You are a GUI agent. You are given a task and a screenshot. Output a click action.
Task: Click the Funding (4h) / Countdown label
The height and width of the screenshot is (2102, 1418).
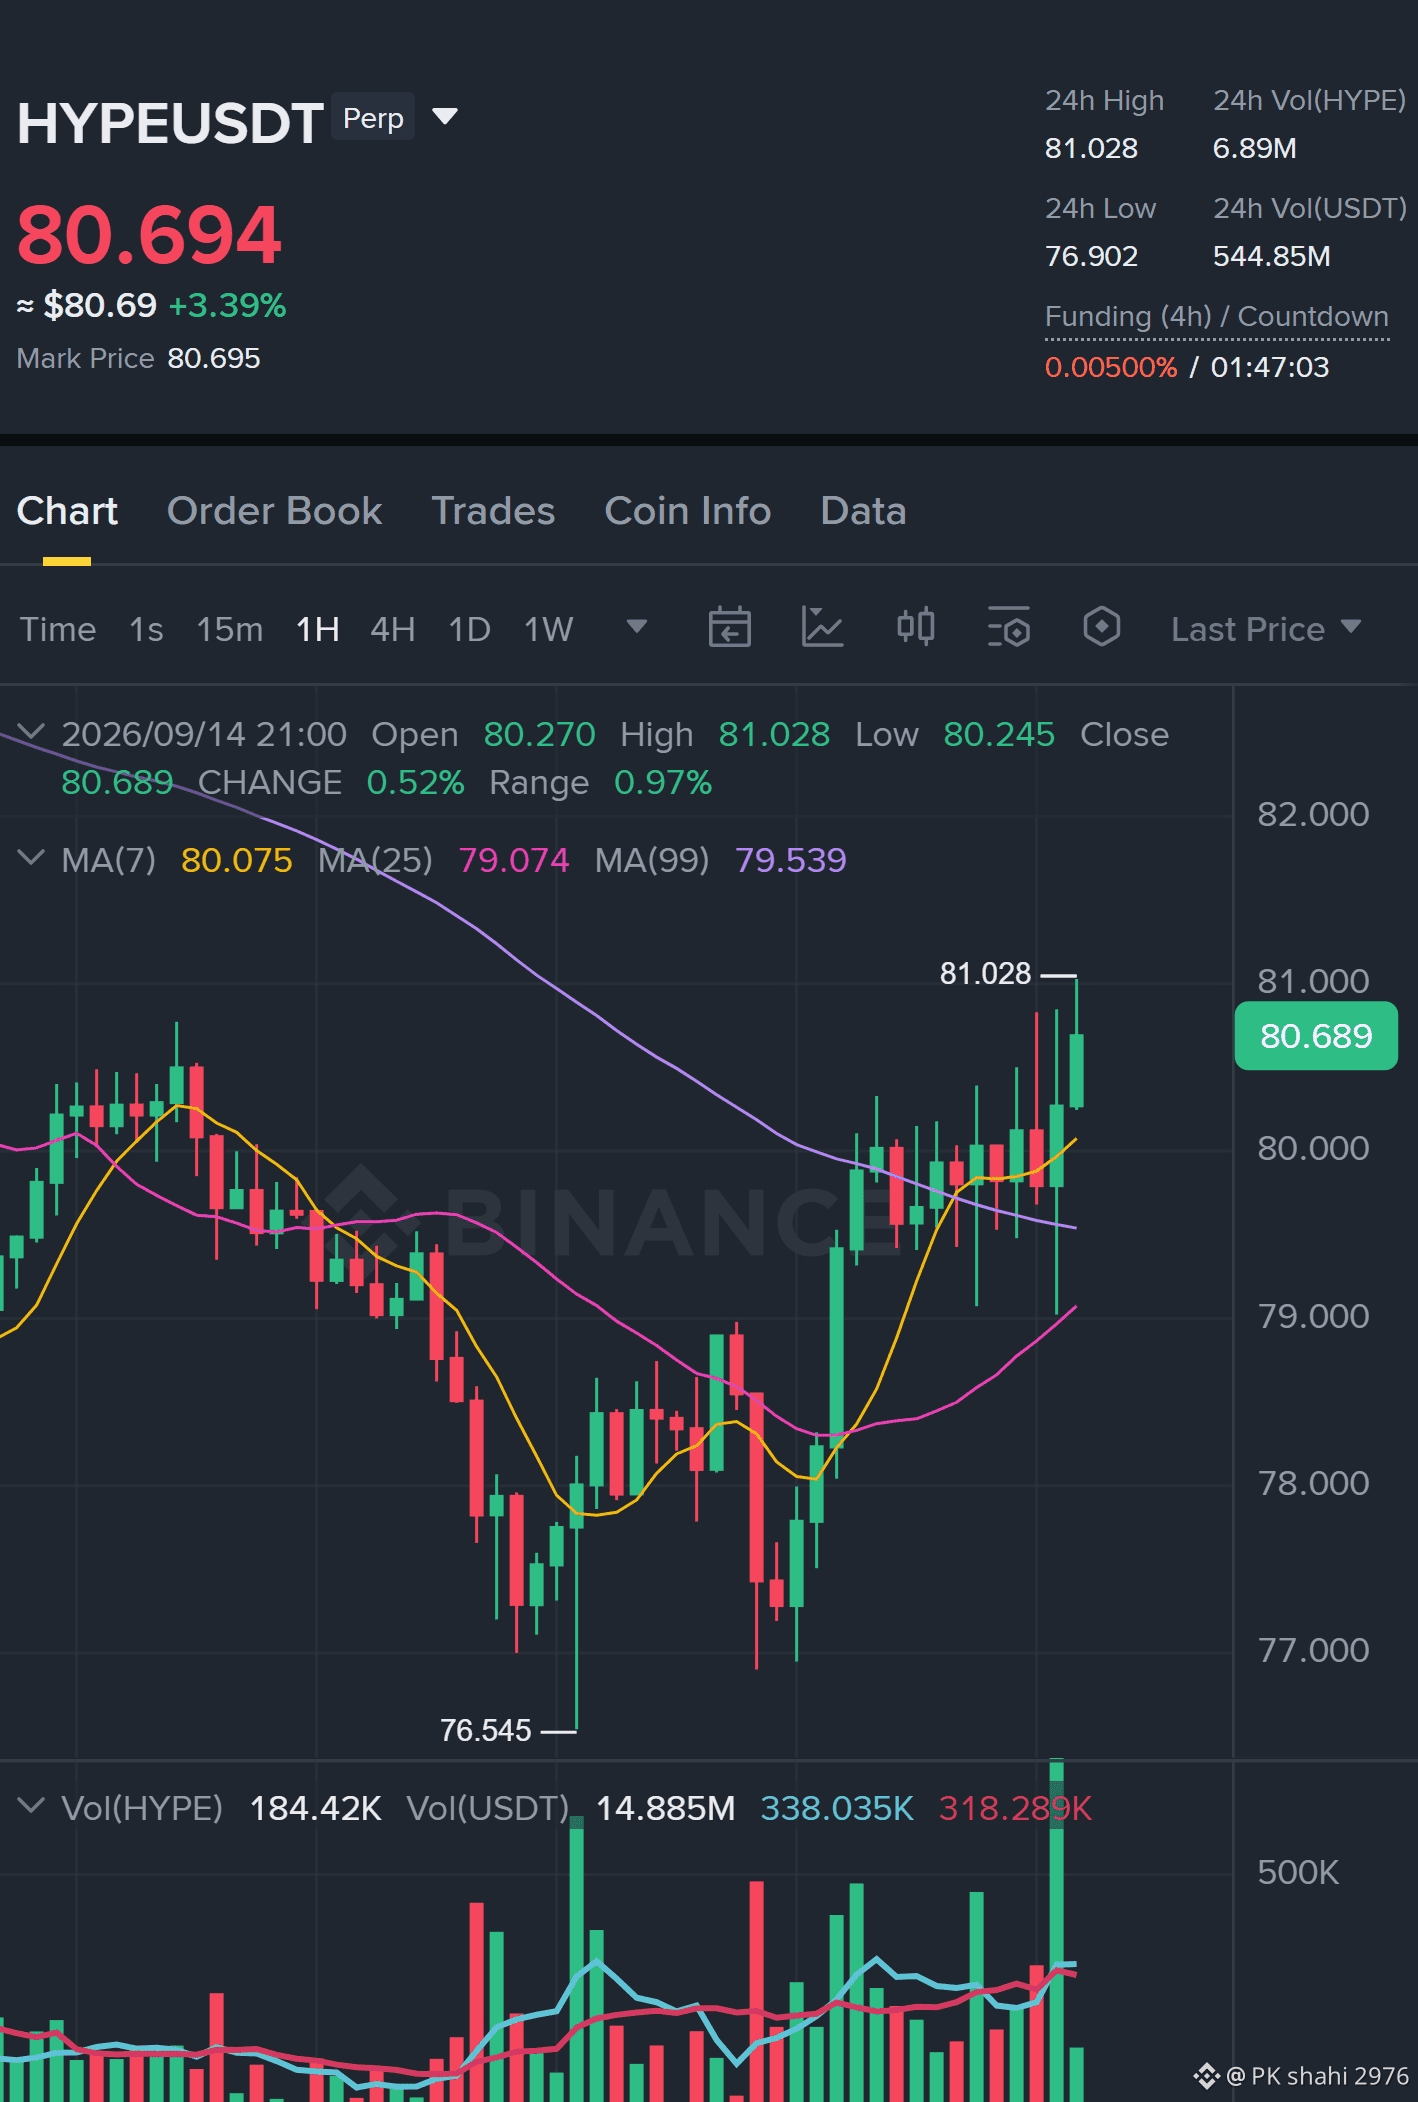click(1216, 317)
